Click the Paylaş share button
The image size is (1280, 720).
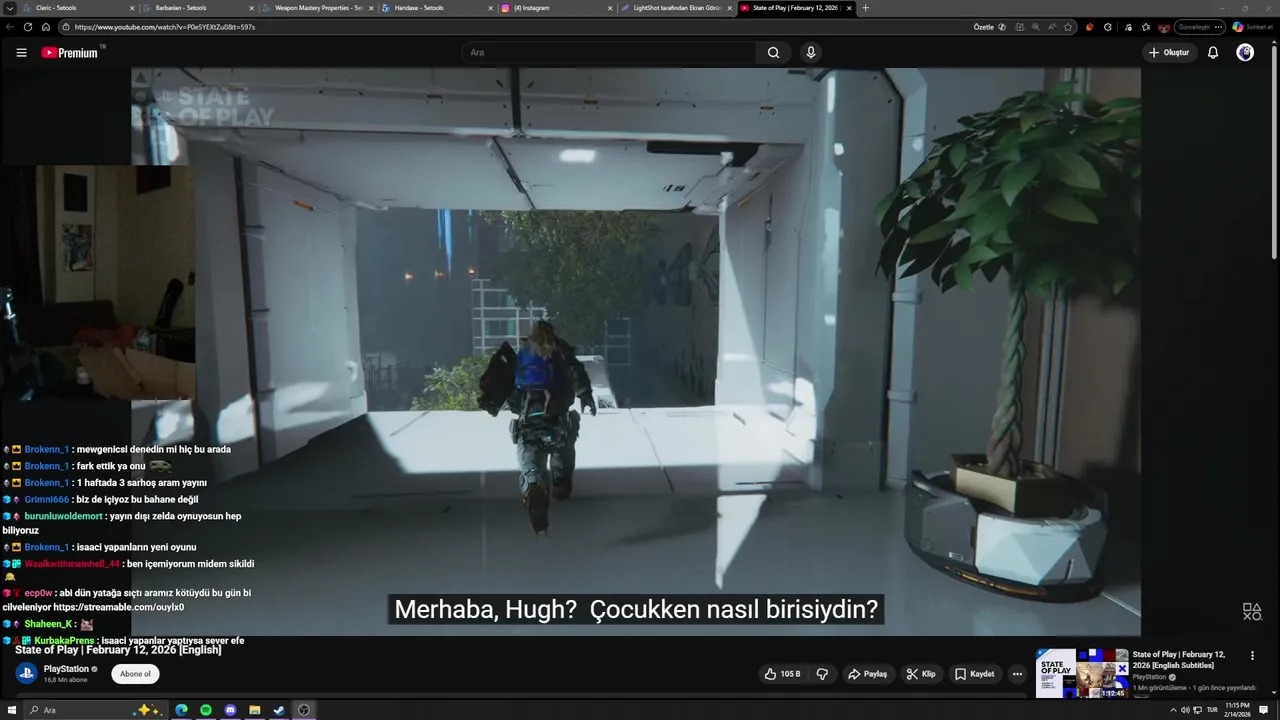[867, 674]
